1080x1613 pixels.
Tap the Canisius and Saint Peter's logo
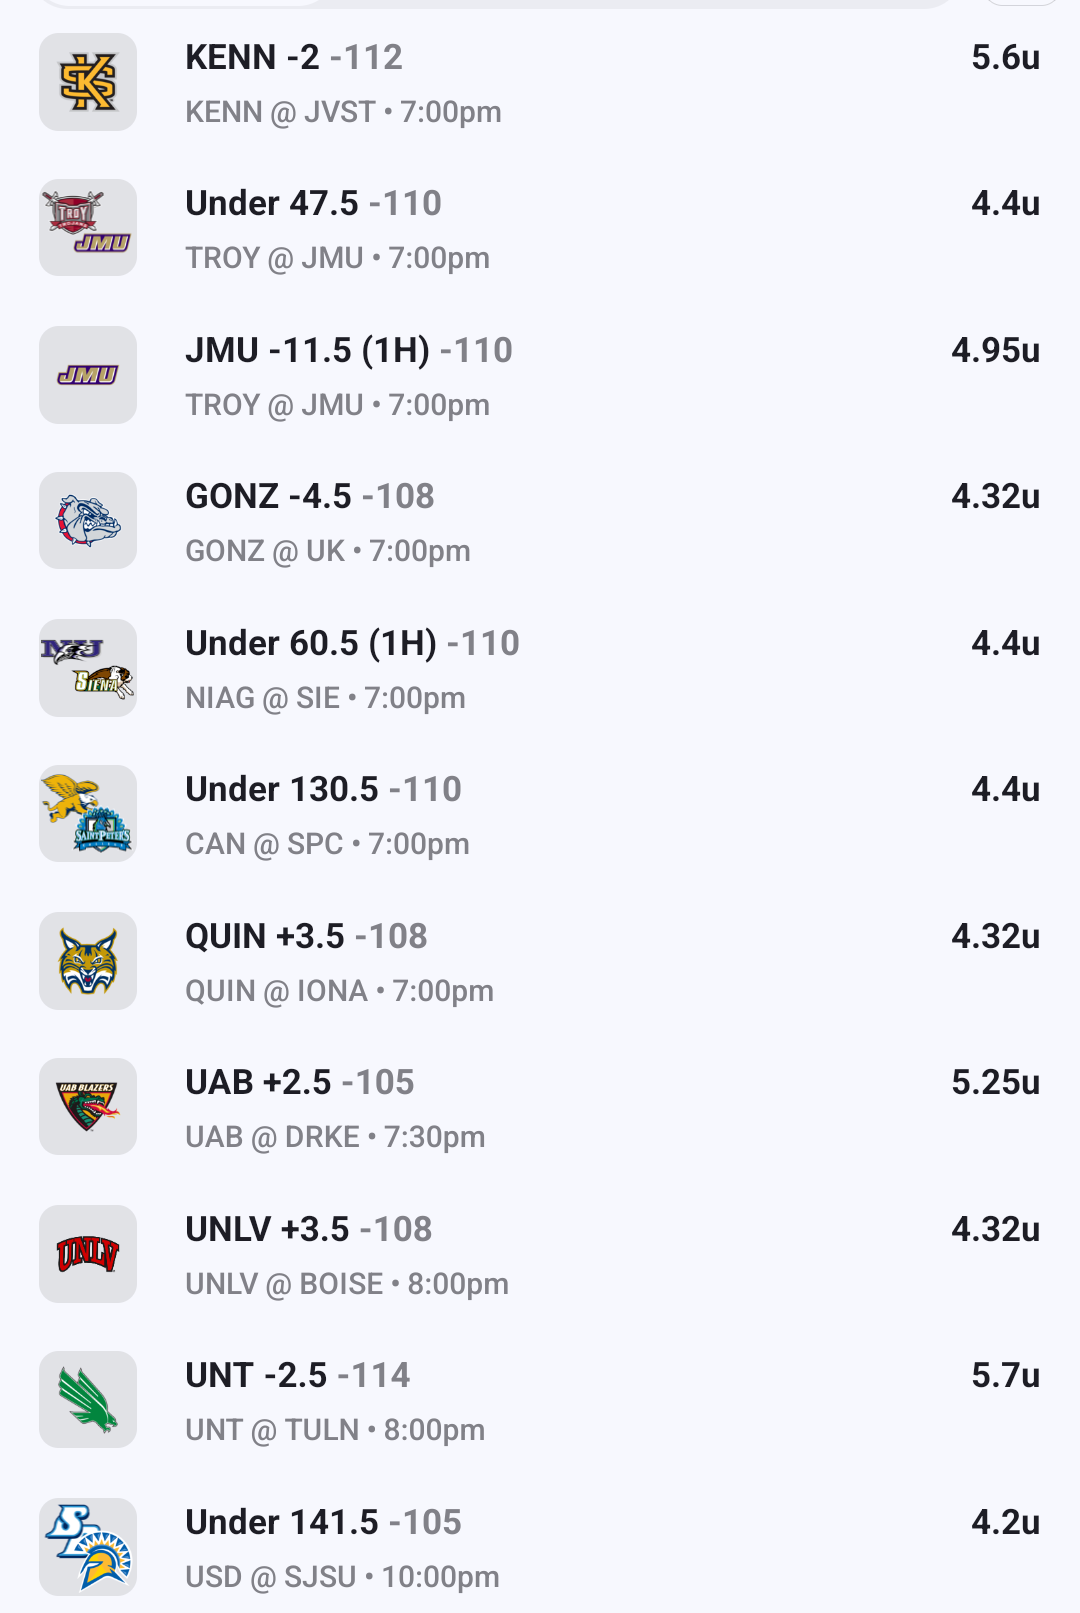(88, 814)
